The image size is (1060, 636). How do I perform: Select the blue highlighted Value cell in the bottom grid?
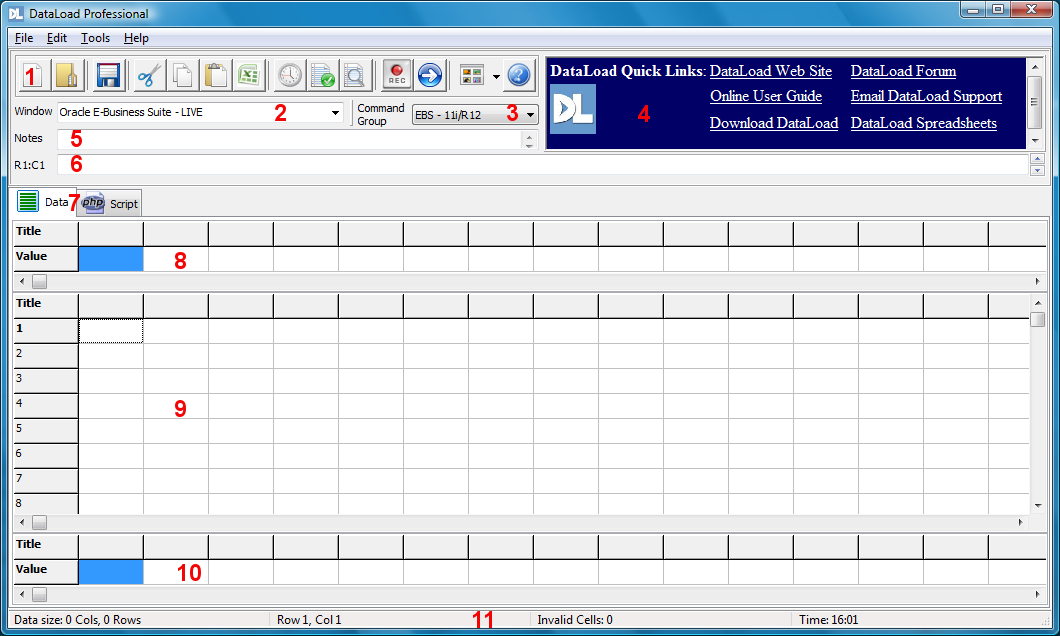click(x=111, y=572)
